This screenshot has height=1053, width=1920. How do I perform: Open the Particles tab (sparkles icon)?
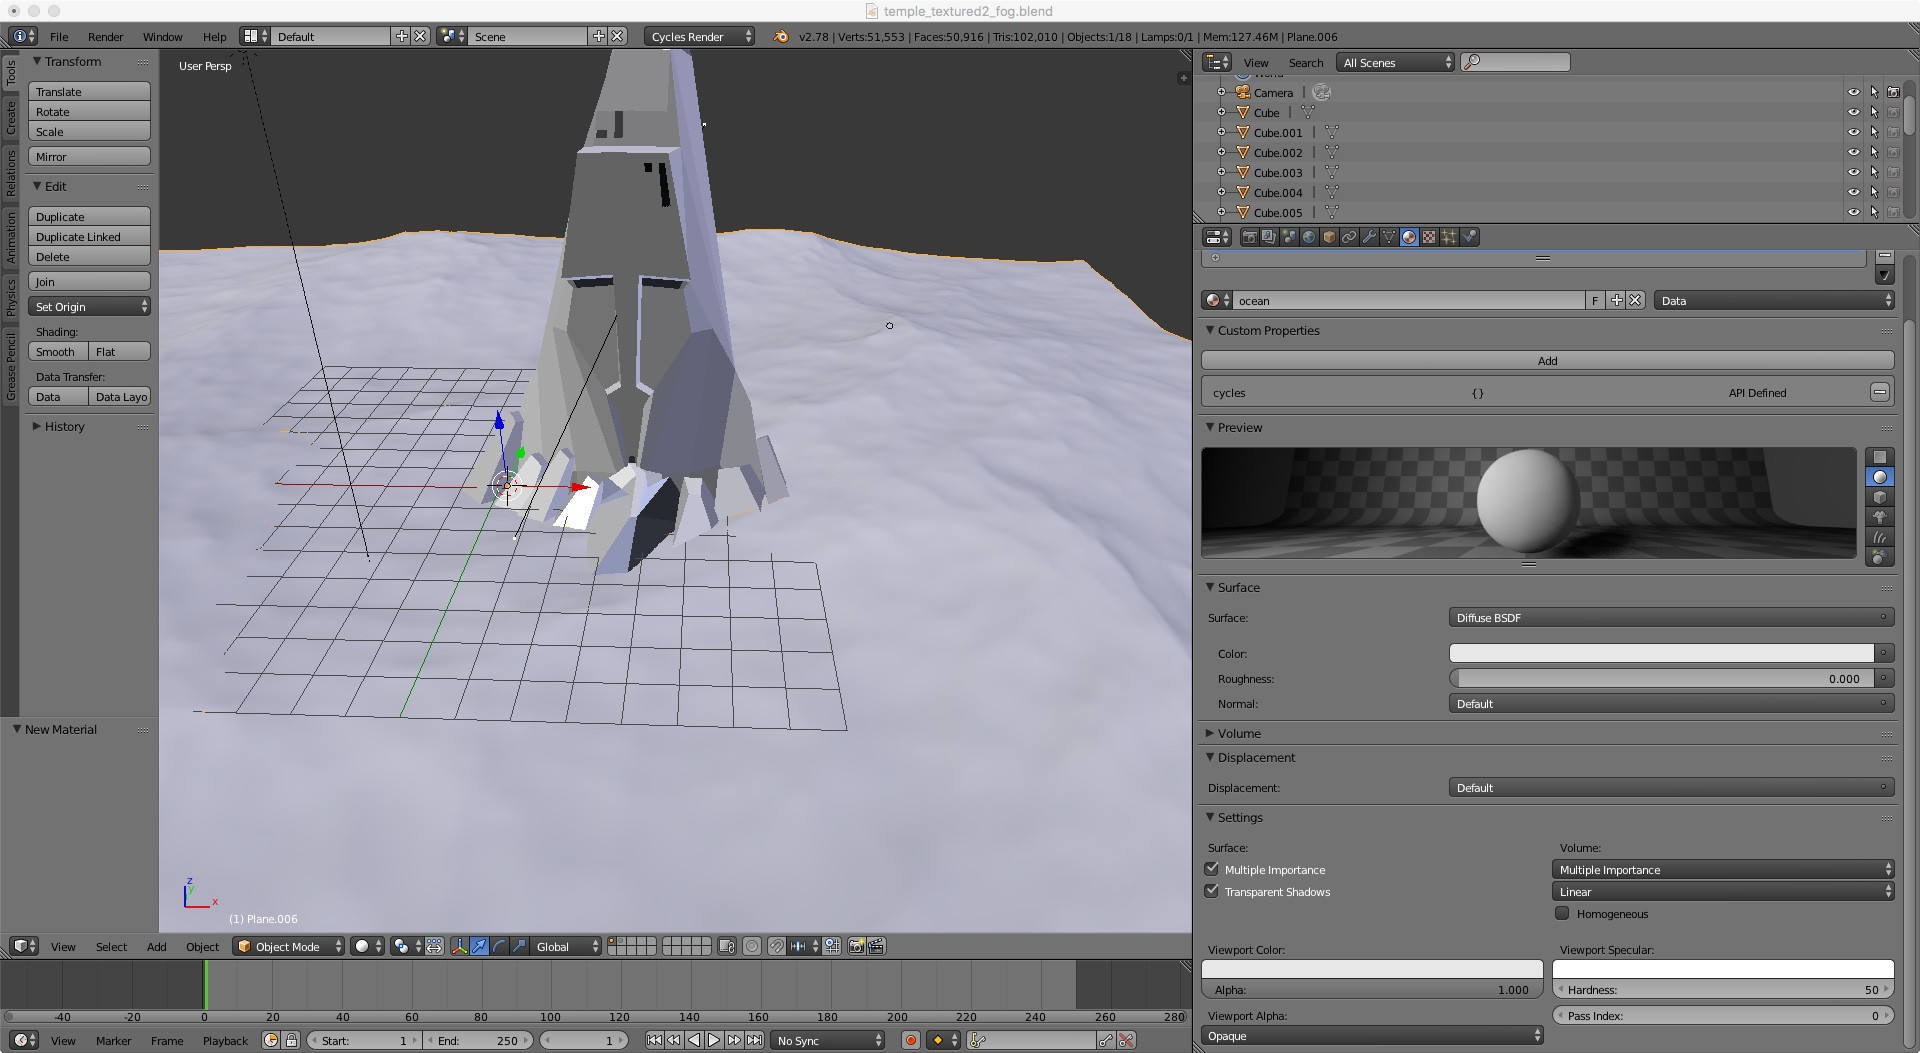coord(1448,237)
